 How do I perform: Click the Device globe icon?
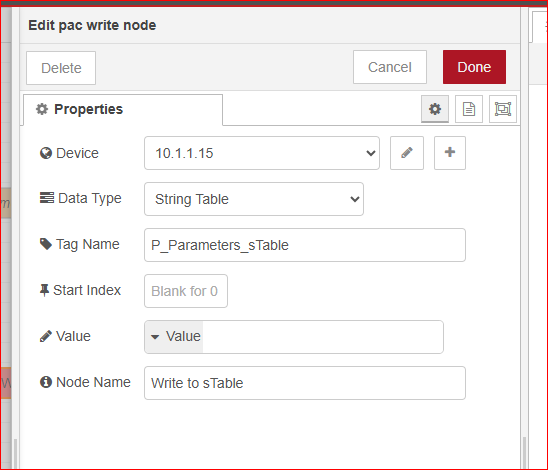point(46,153)
